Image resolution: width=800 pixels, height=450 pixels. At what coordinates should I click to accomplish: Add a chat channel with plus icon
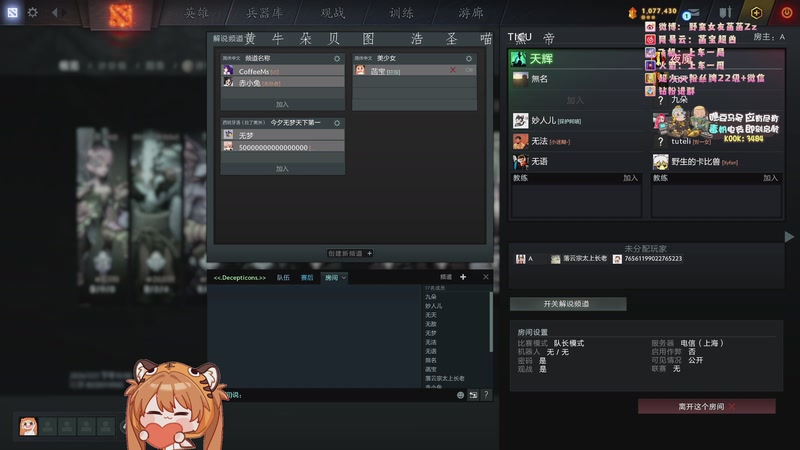click(x=463, y=277)
